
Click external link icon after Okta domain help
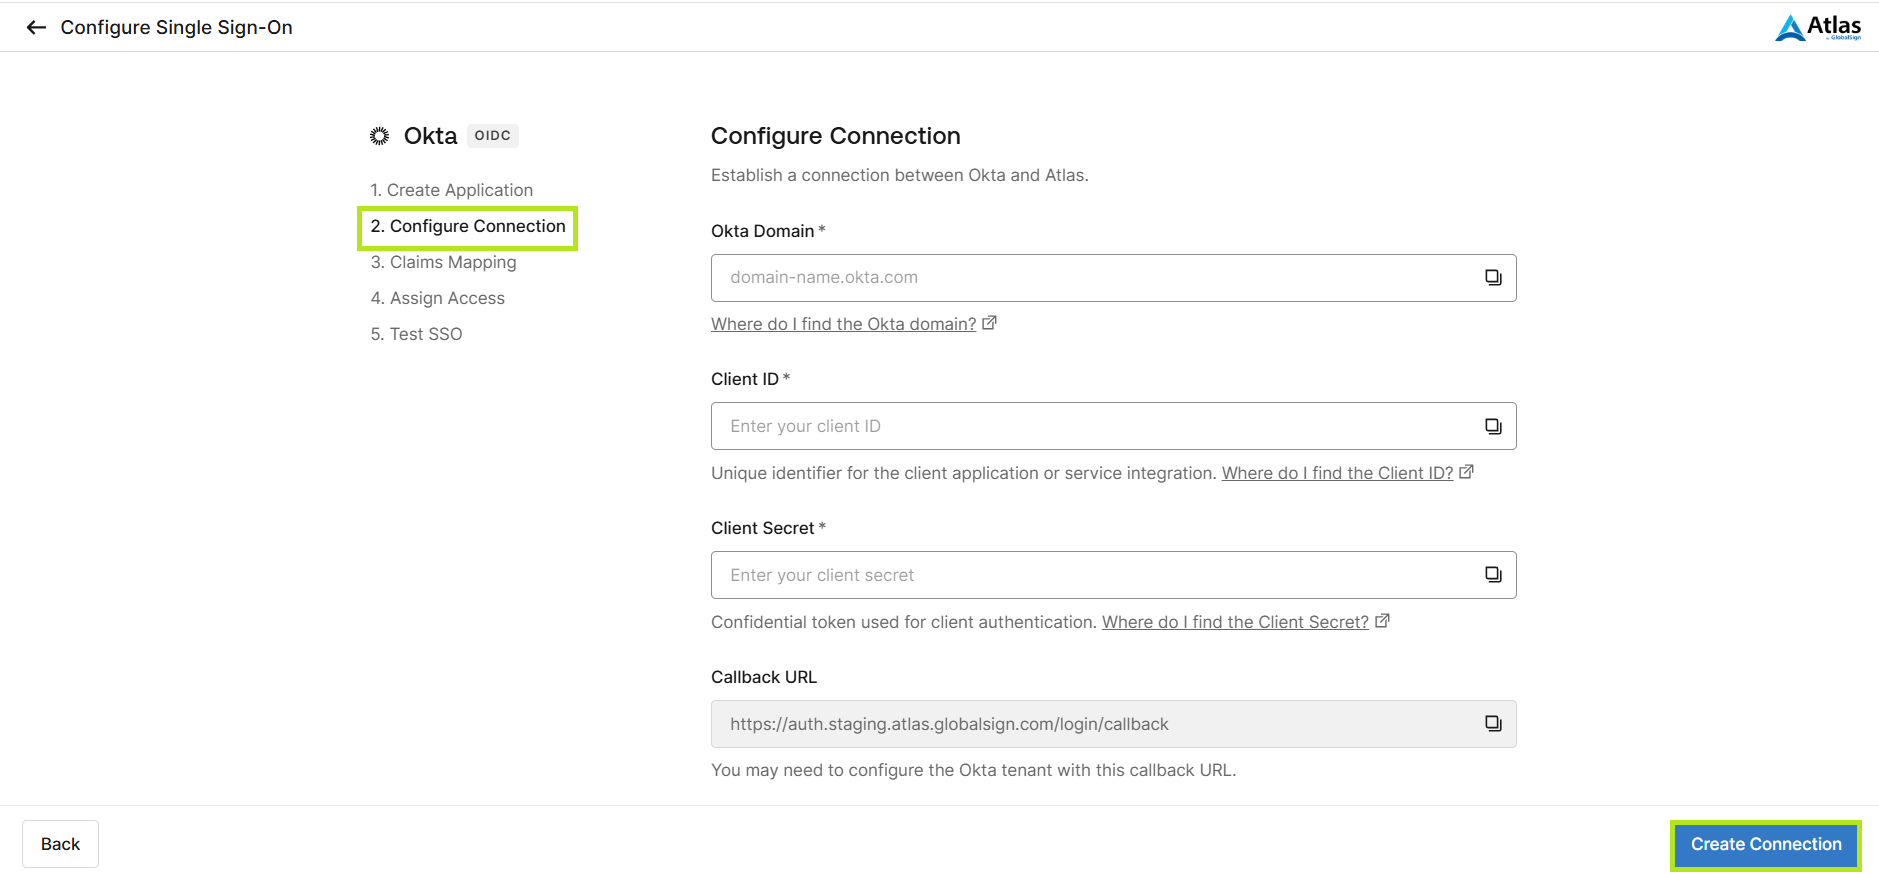[x=989, y=323]
